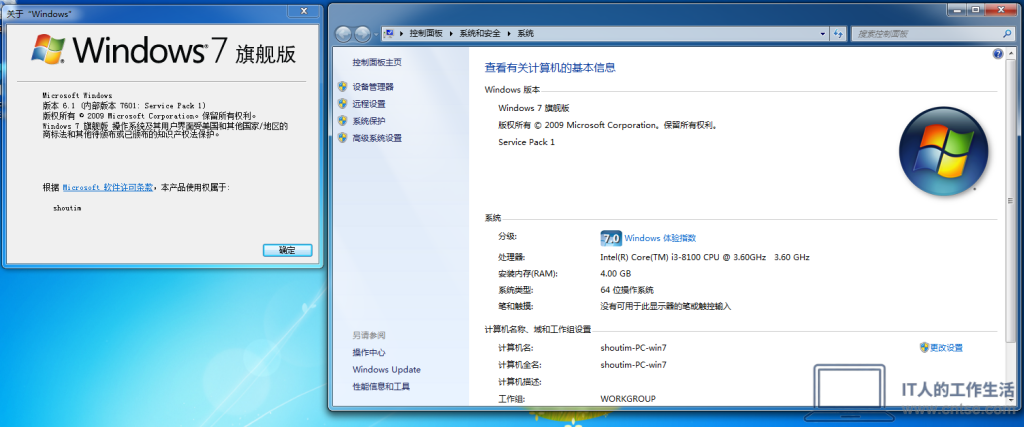Click 没有可用于此显示器的笔或触控输入 text

pos(665,306)
